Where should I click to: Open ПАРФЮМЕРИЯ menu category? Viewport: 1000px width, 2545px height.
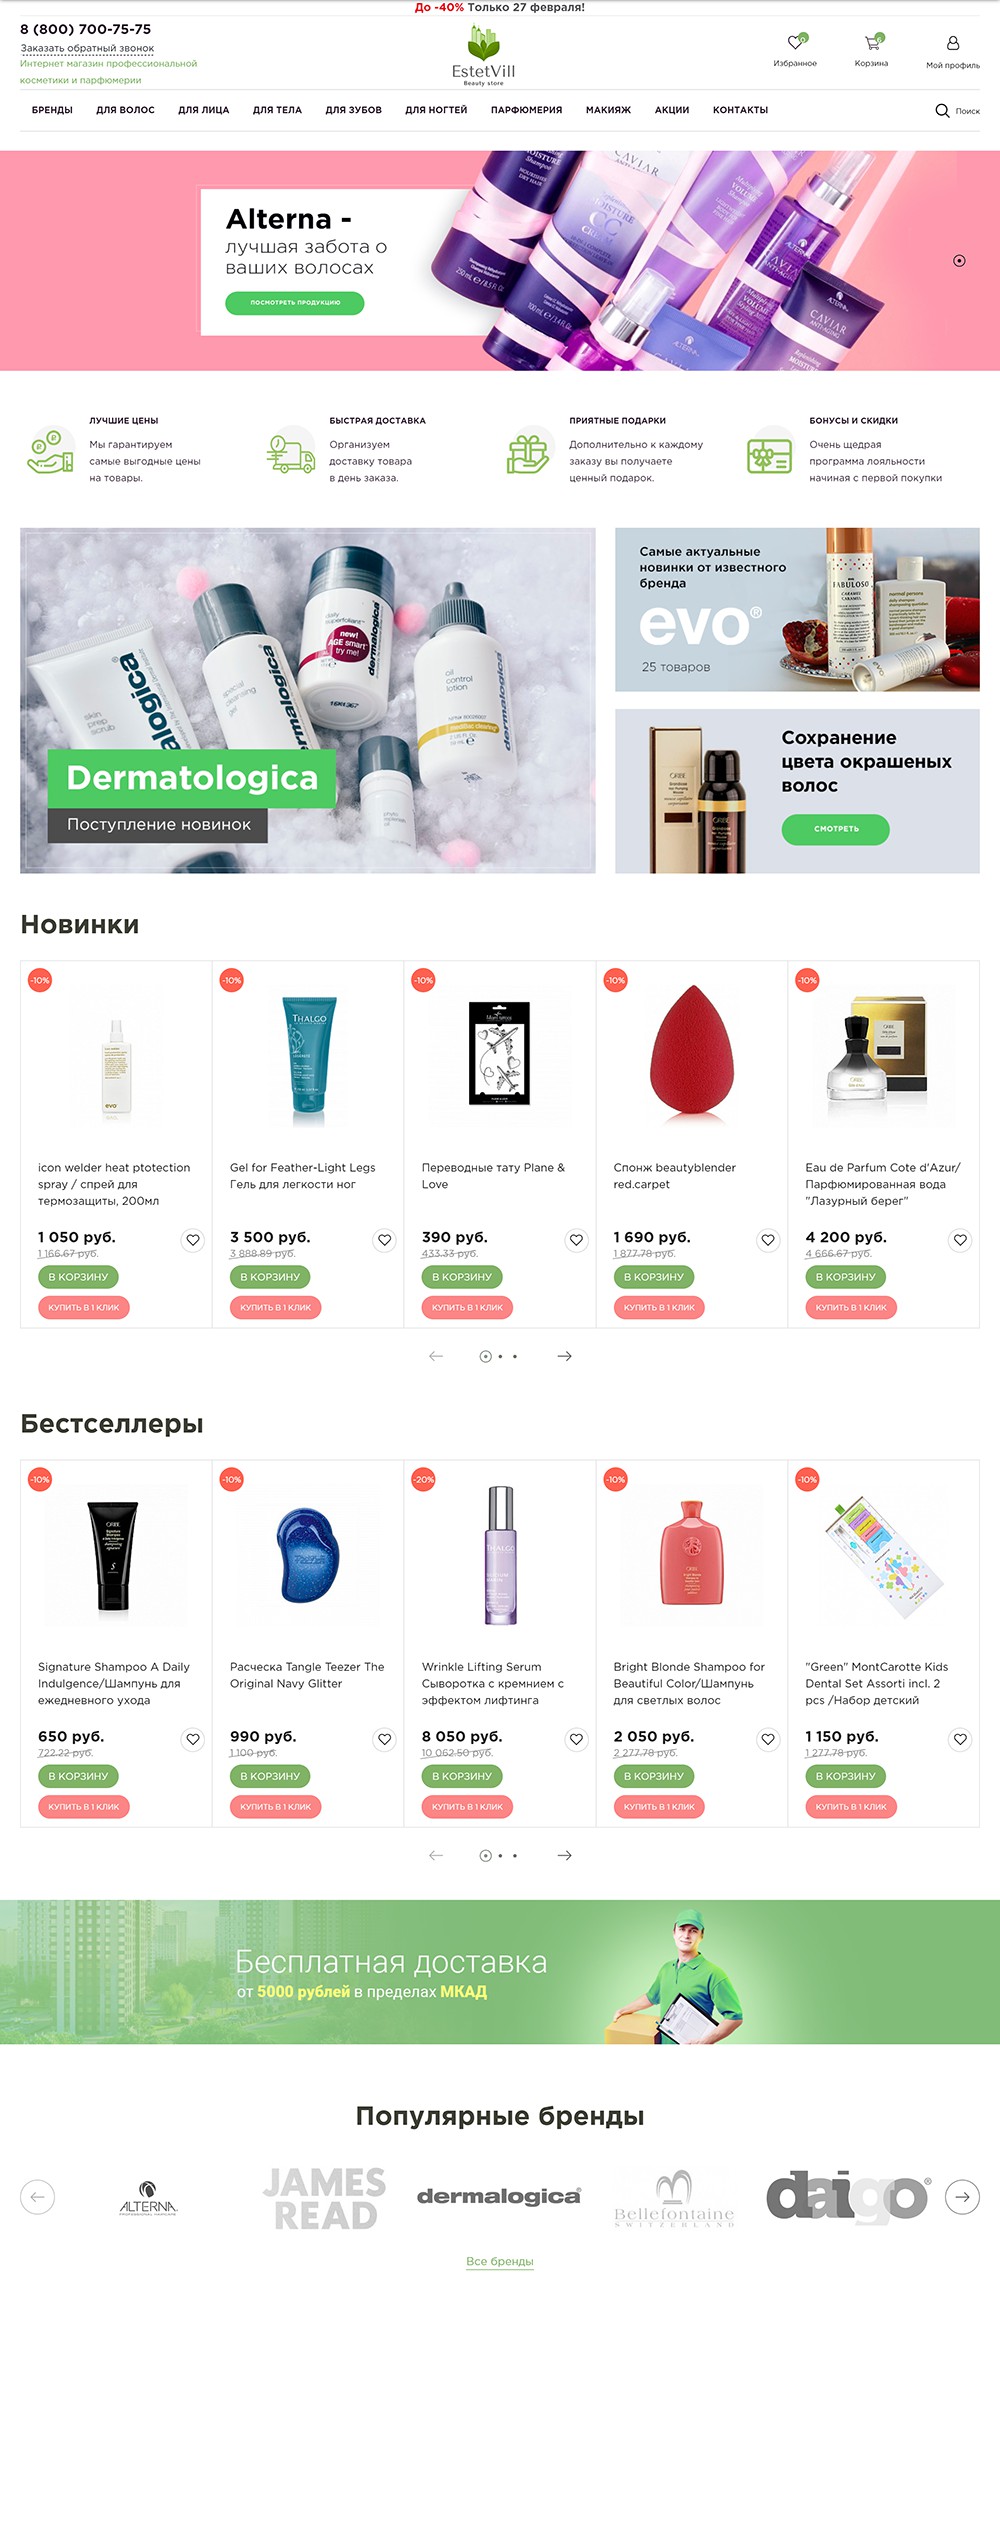click(526, 110)
